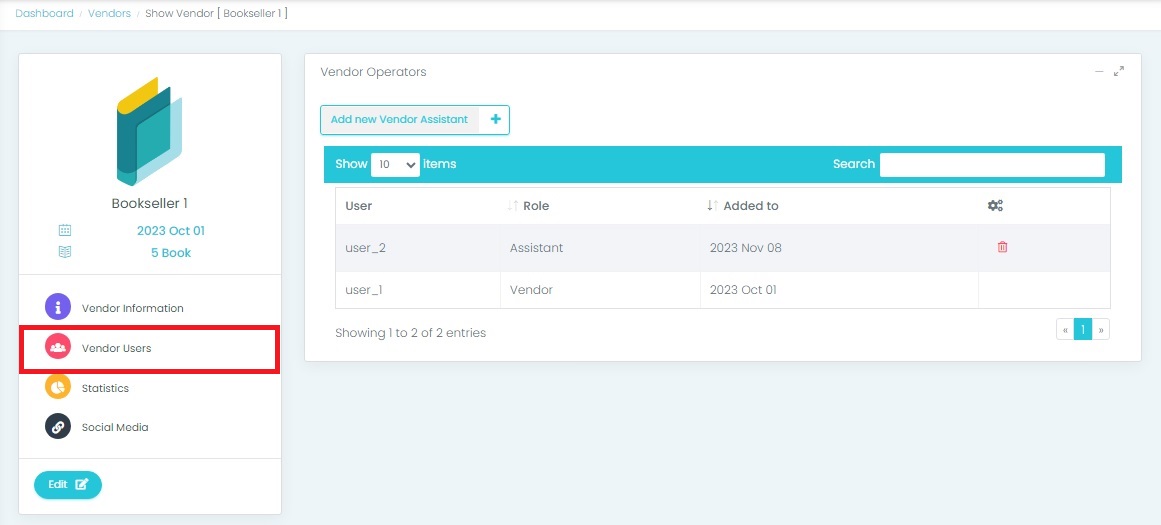The image size is (1161, 525).
Task: Click the red trash icon for user_2
Action: coord(1002,247)
